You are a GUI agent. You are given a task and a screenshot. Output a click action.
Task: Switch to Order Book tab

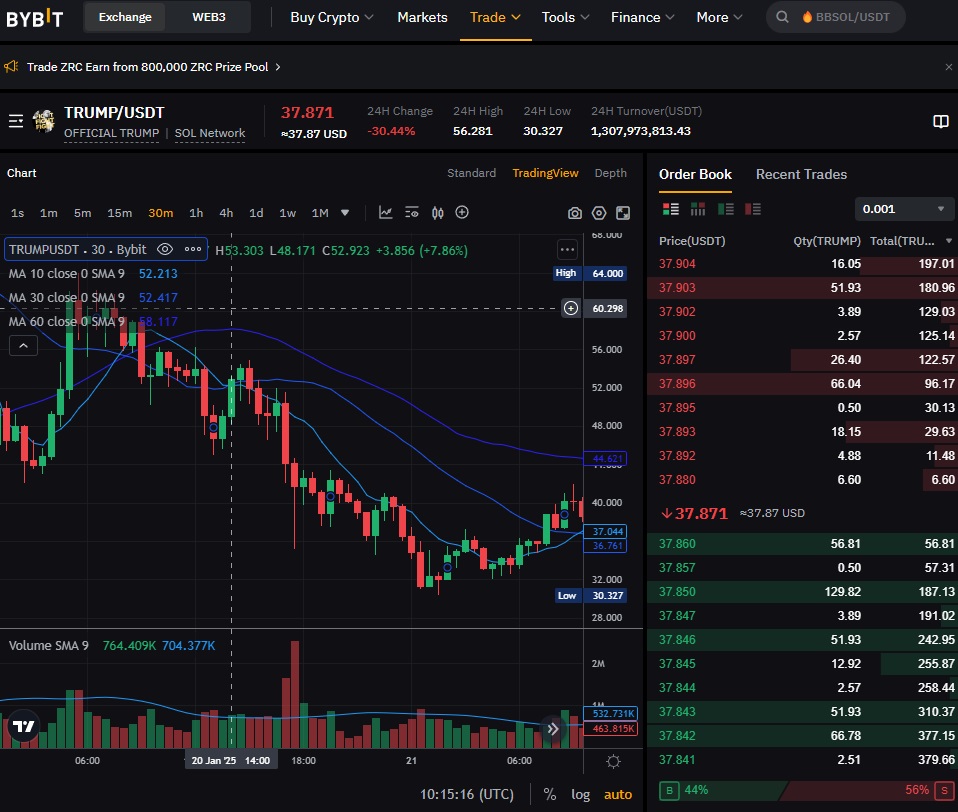click(x=695, y=174)
